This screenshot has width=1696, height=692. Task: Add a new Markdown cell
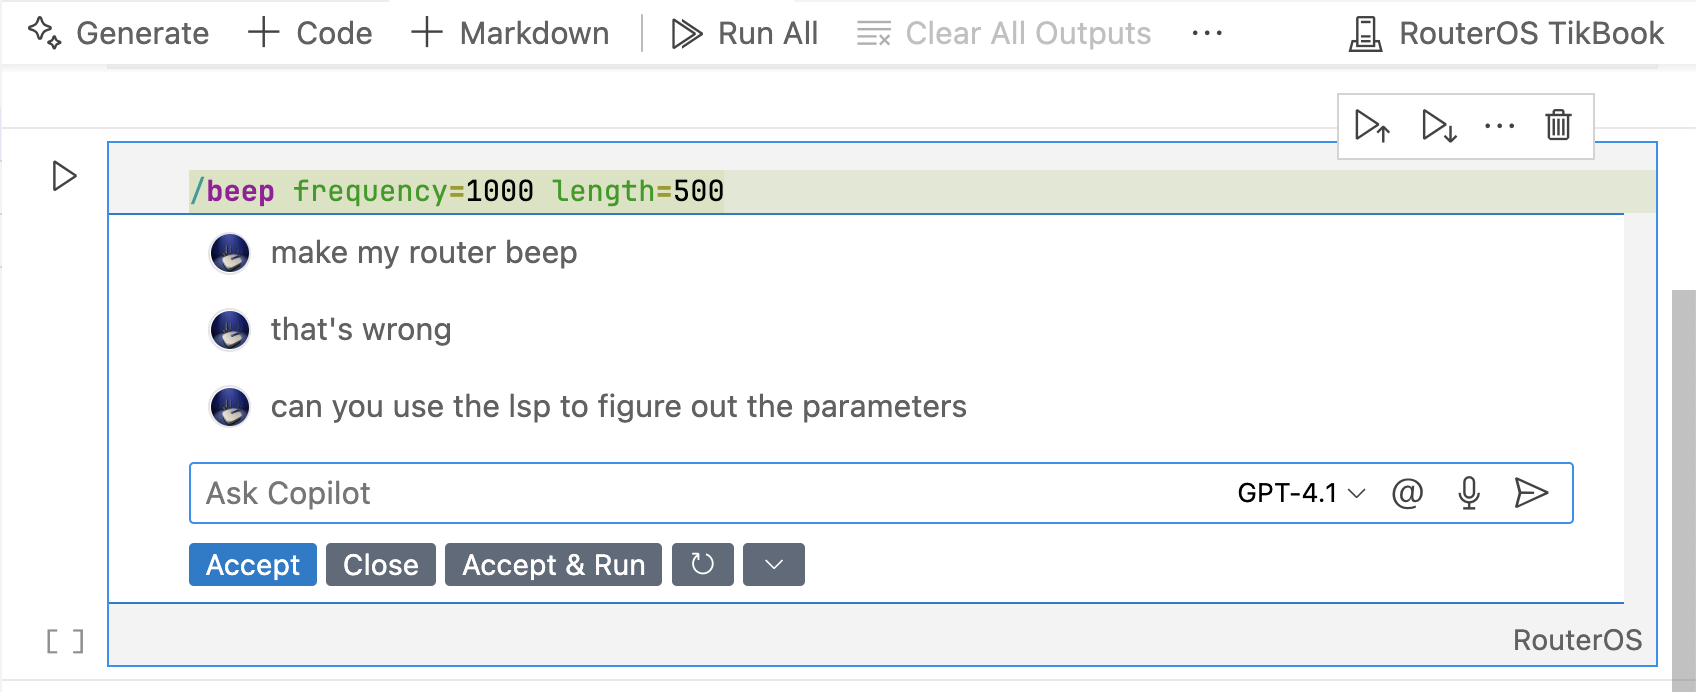[x=510, y=33]
